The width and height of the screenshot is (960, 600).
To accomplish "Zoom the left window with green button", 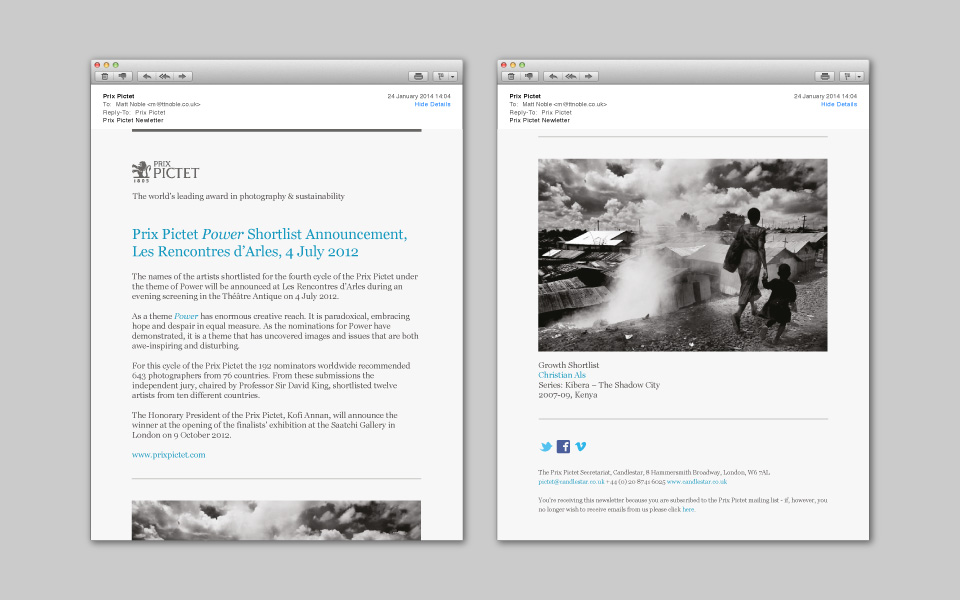I will 116,65.
